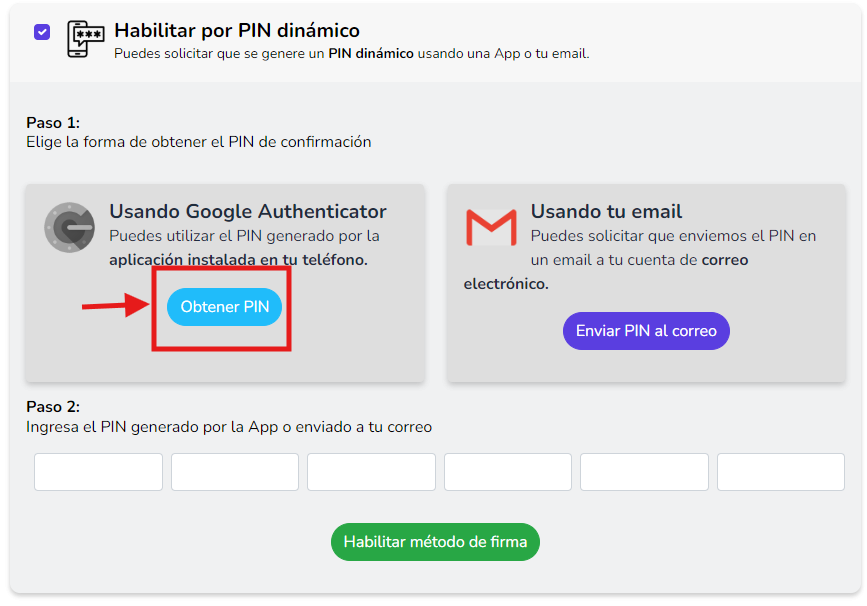Click the Google Authenticator logo icon
Screen dimensions: 867x606
[x=70, y=227]
